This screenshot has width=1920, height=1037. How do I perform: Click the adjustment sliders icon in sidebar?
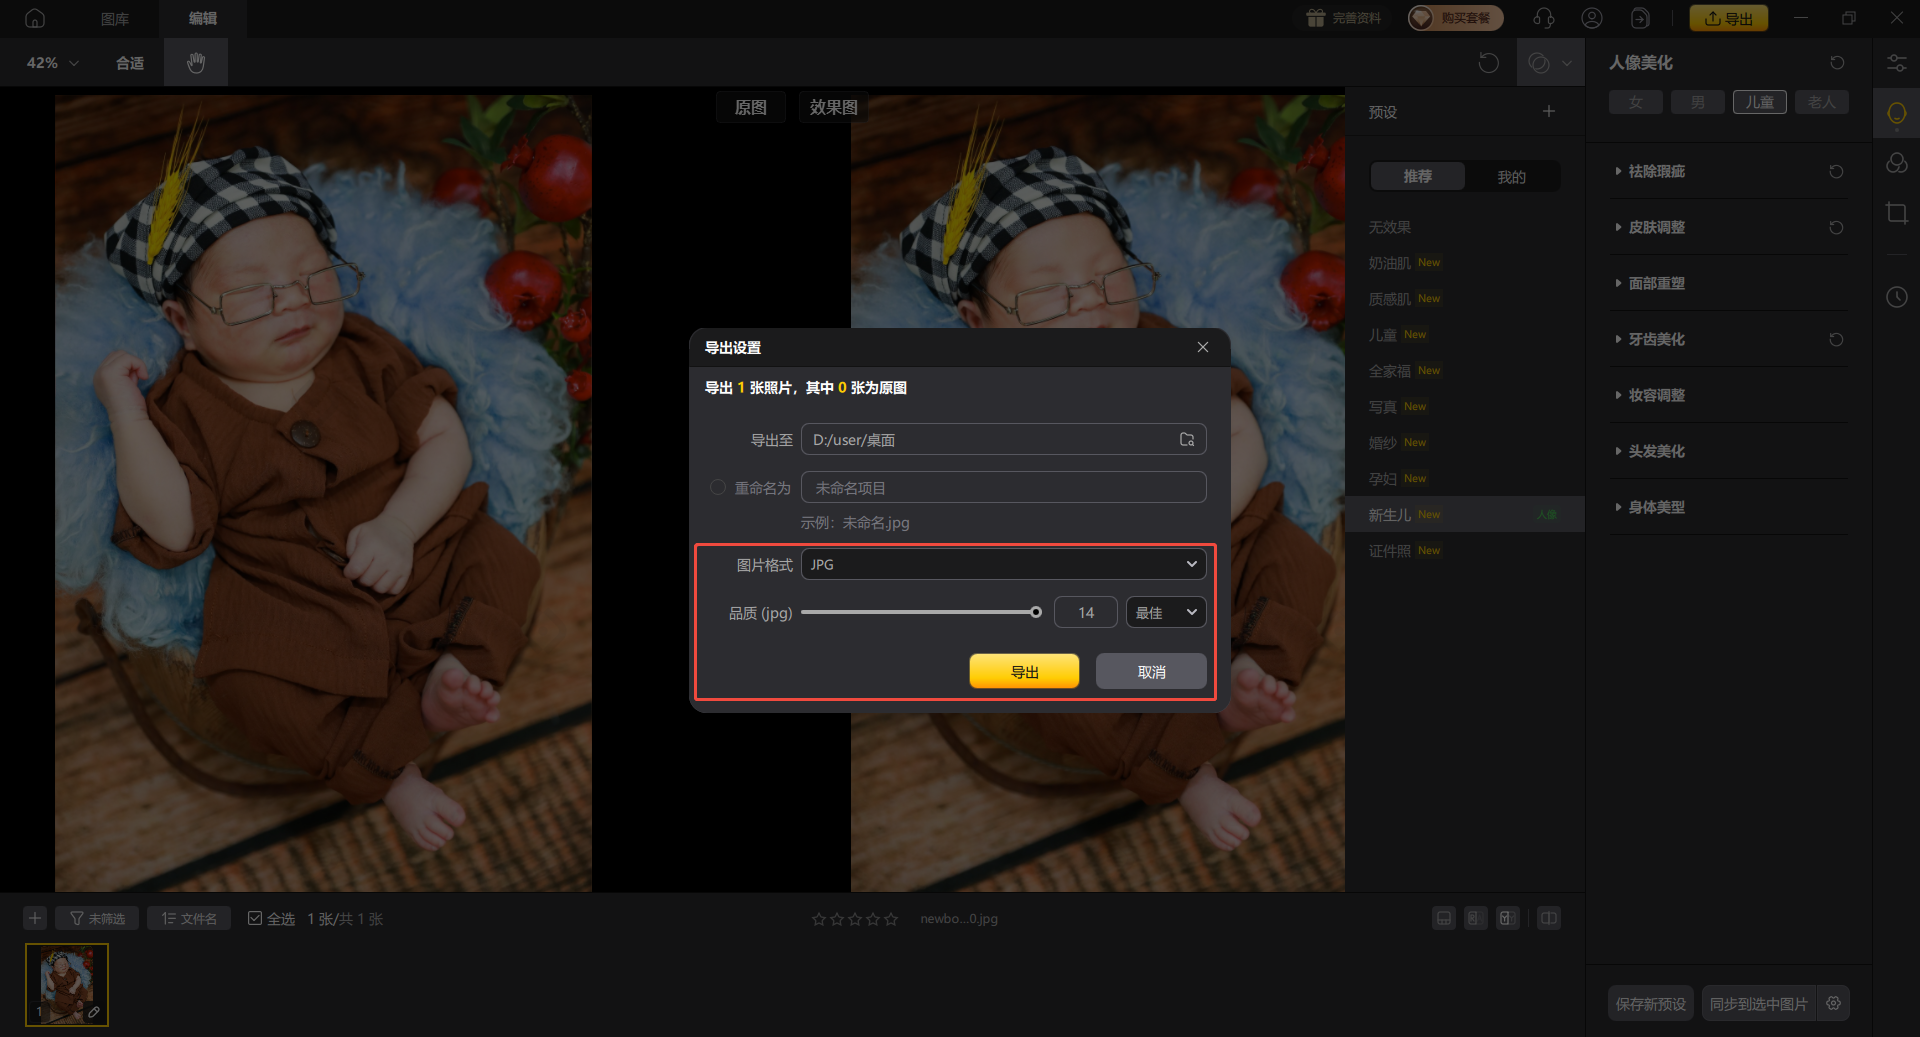coord(1896,63)
